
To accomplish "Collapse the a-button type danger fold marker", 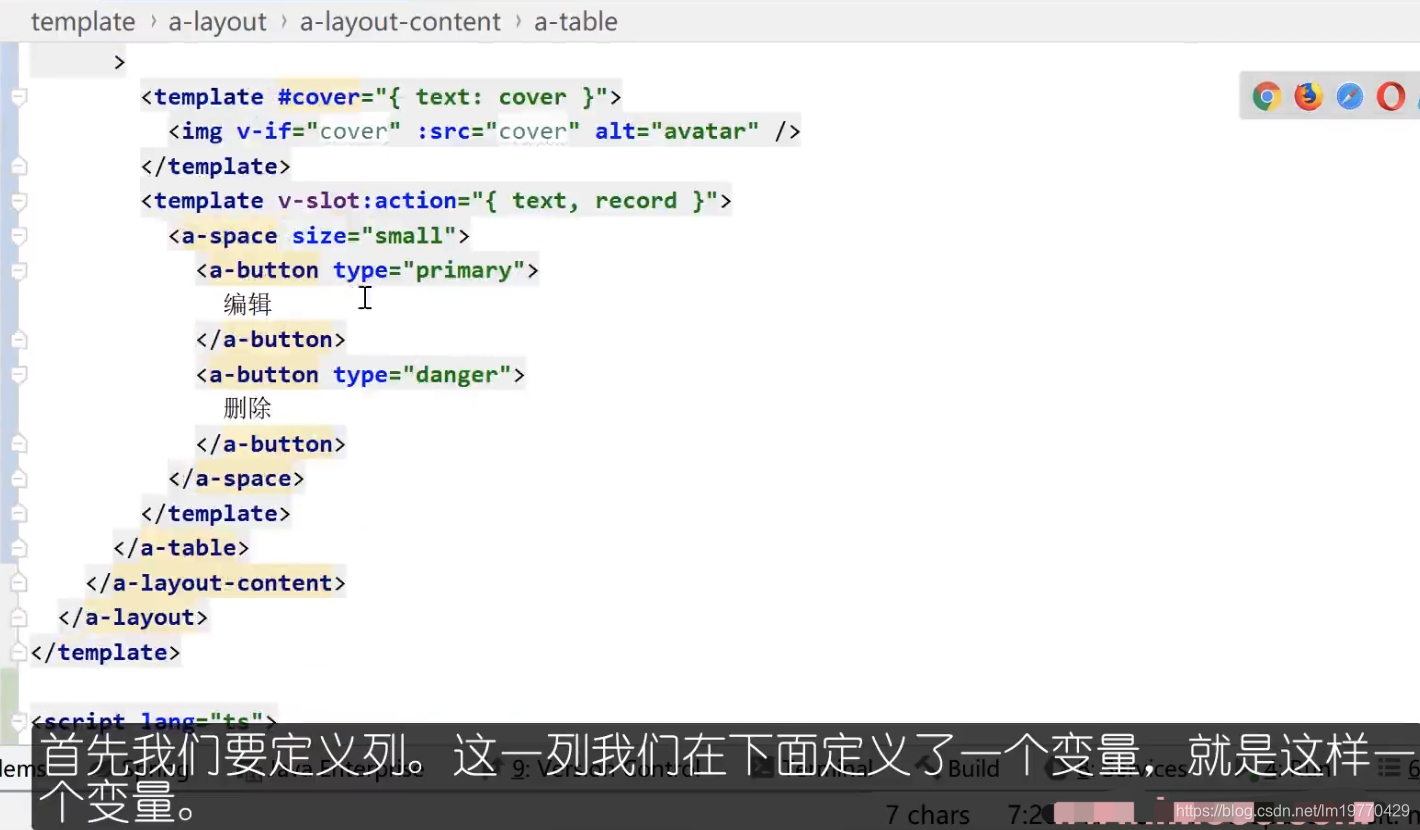I will [18, 375].
